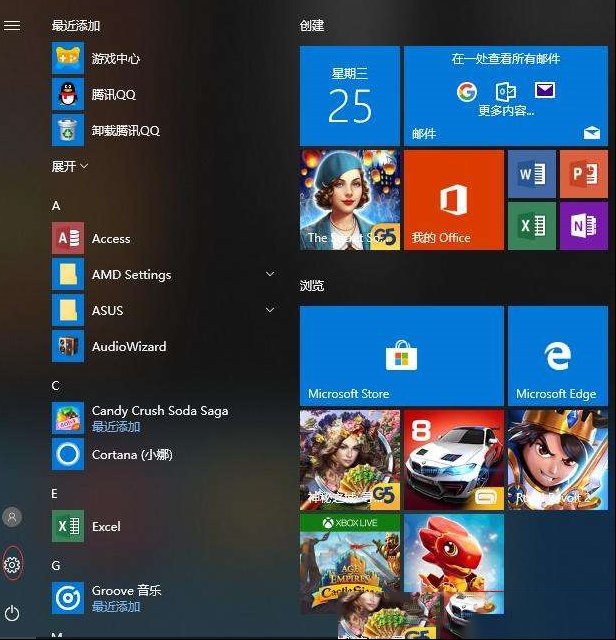Open Cortana circle icon
The image size is (616, 640).
tap(68, 454)
